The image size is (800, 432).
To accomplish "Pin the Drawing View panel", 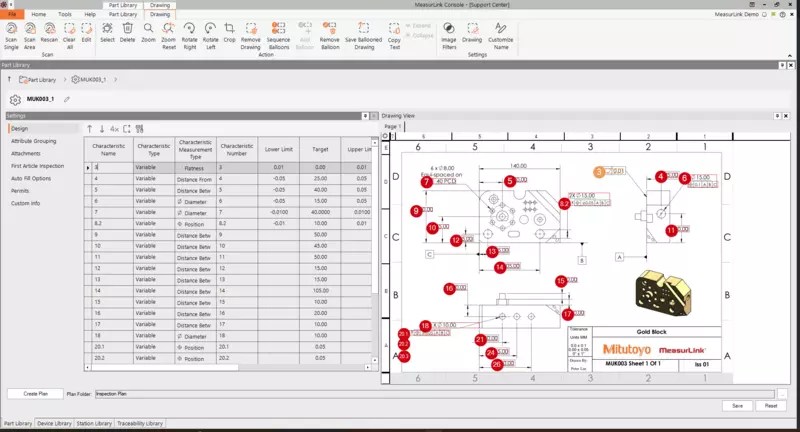I will (x=777, y=116).
